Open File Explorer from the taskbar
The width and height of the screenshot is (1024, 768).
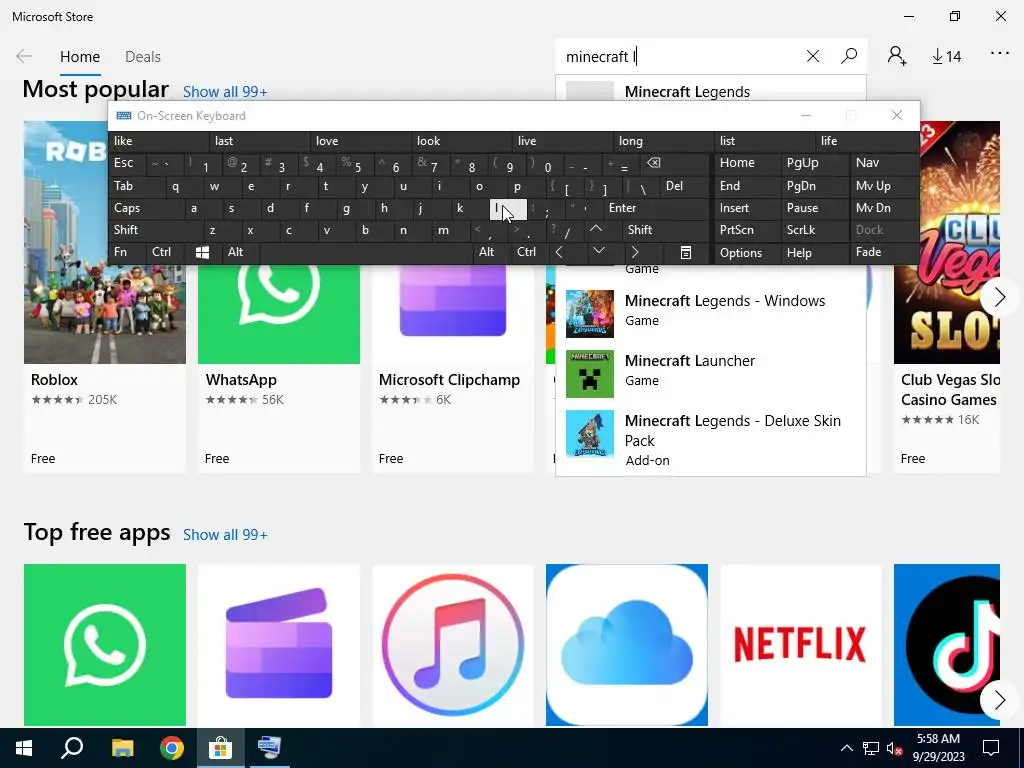[122, 748]
